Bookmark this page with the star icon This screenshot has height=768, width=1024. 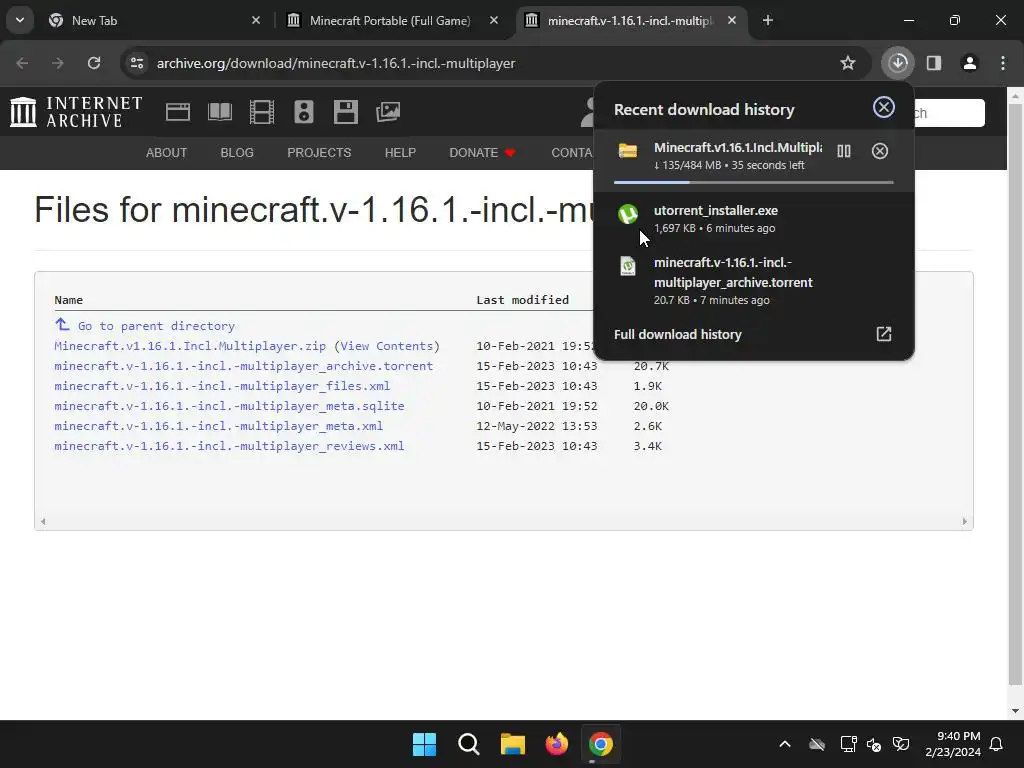[x=848, y=63]
